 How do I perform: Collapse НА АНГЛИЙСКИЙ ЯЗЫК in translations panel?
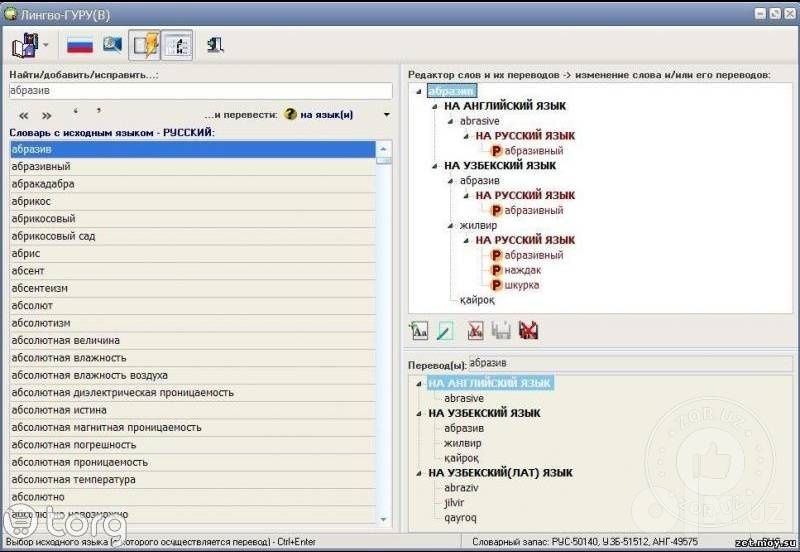pyautogui.click(x=418, y=384)
